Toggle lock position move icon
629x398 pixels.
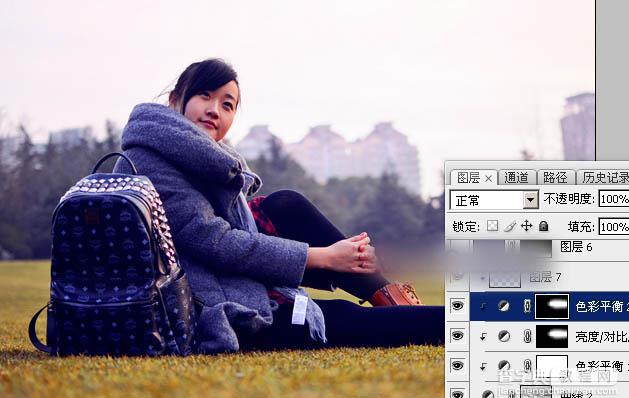coord(526,226)
